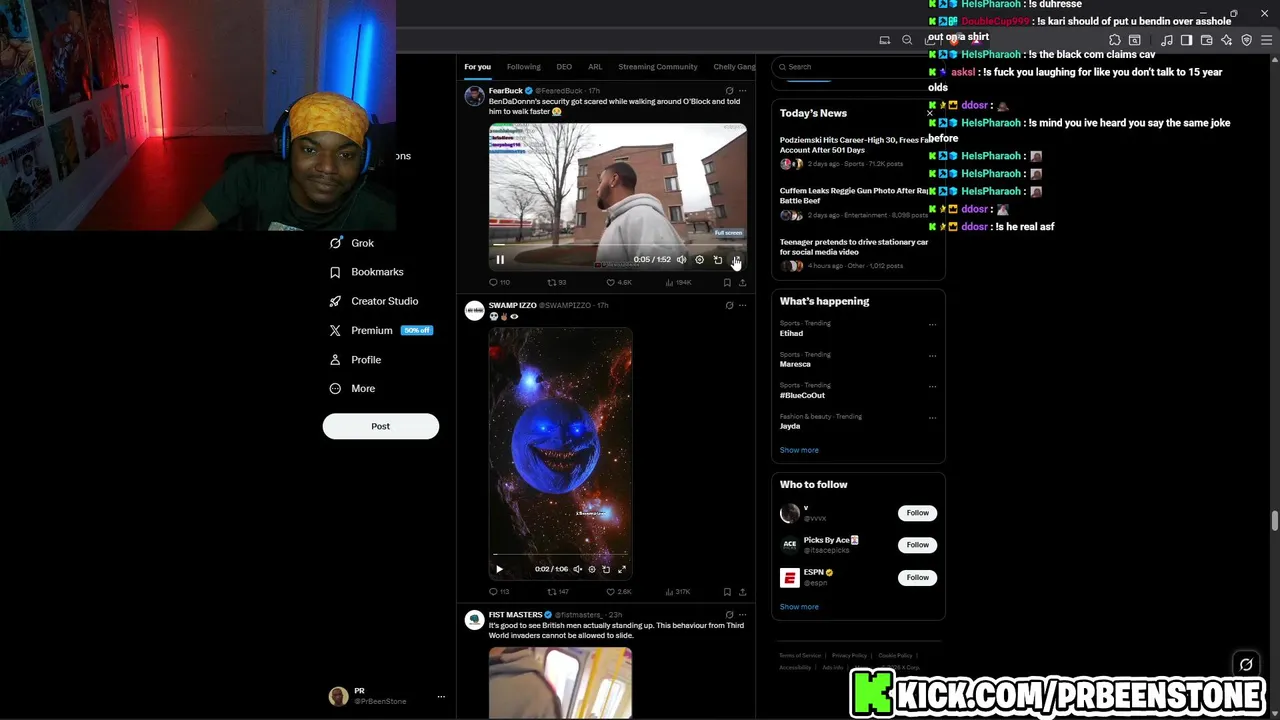Go to Profile from the sidebar
This screenshot has height=720, width=1280.
pos(355,359)
